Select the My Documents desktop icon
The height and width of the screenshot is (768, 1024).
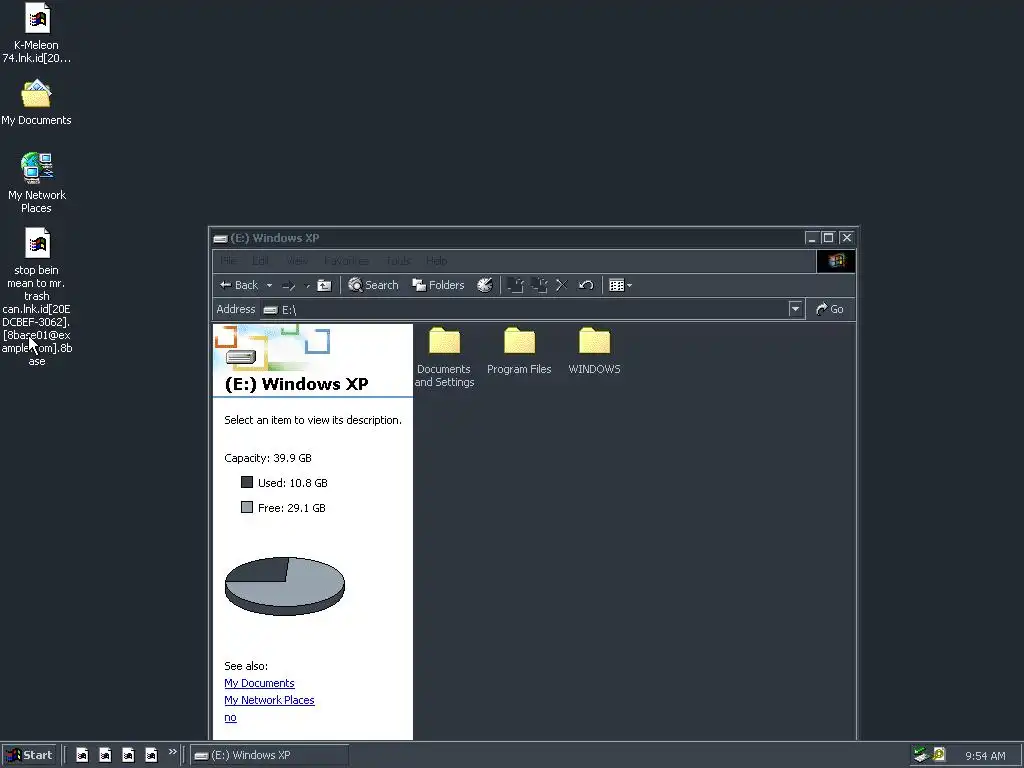click(37, 103)
